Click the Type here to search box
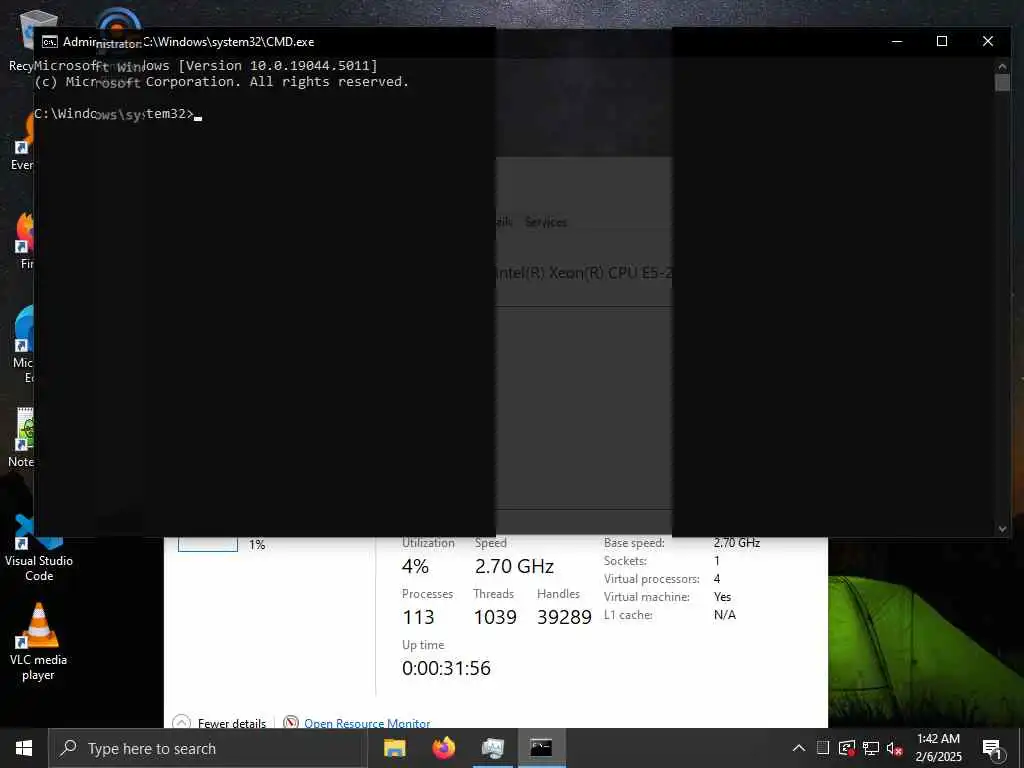The height and width of the screenshot is (768, 1024). (x=208, y=748)
